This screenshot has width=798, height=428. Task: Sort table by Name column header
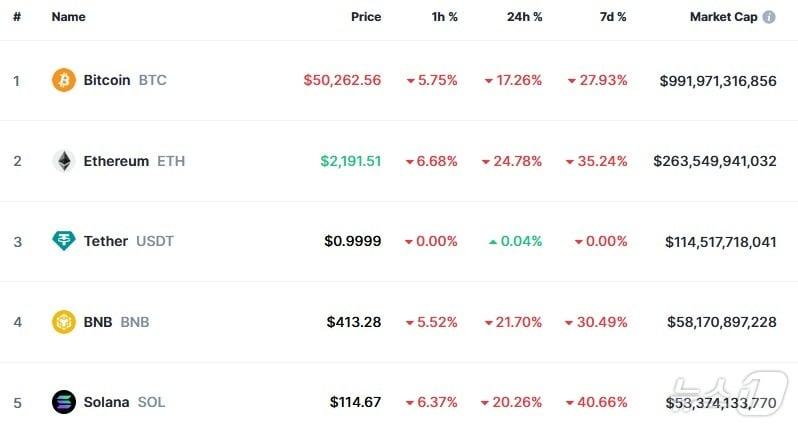pyautogui.click(x=68, y=17)
